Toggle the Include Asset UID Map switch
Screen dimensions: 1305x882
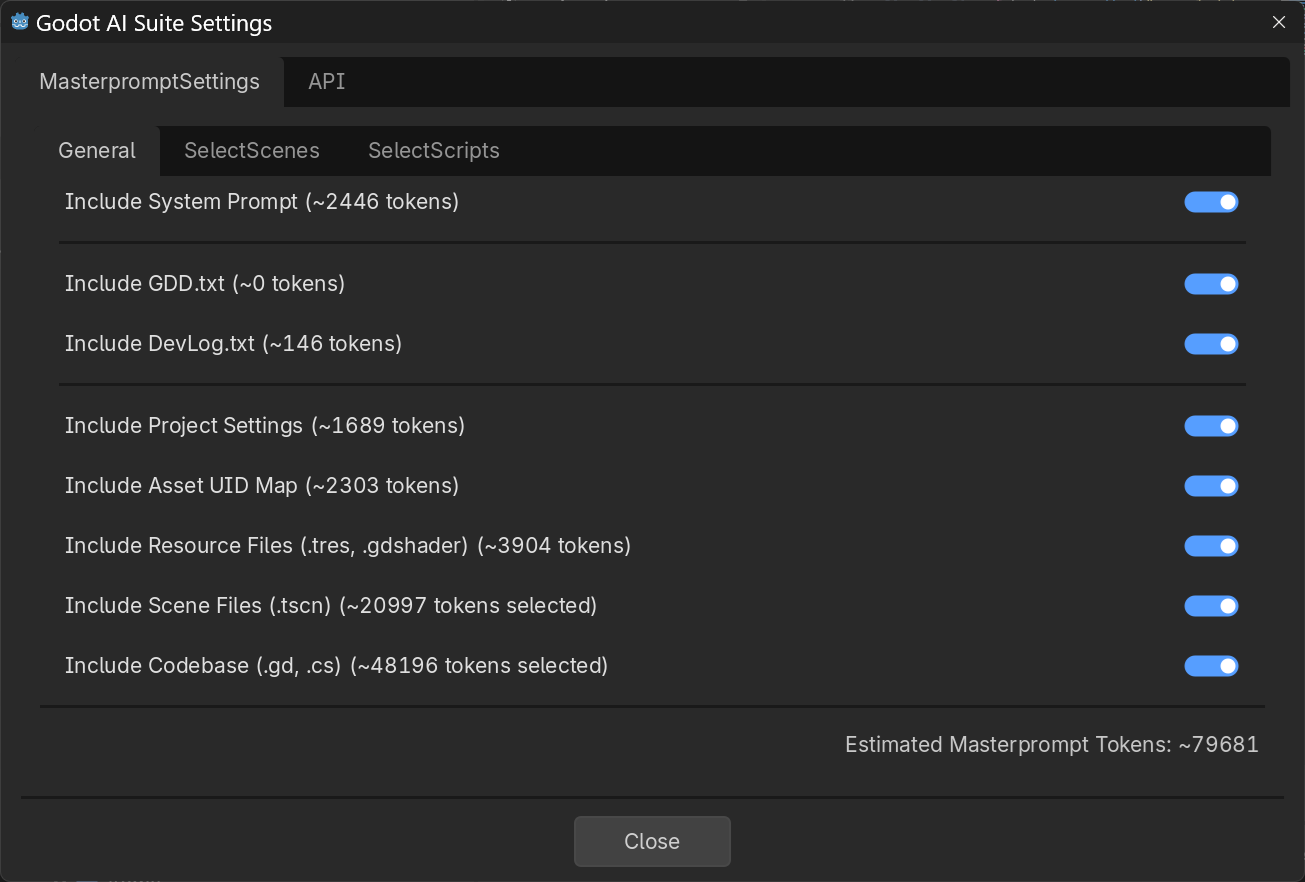[x=1211, y=487]
